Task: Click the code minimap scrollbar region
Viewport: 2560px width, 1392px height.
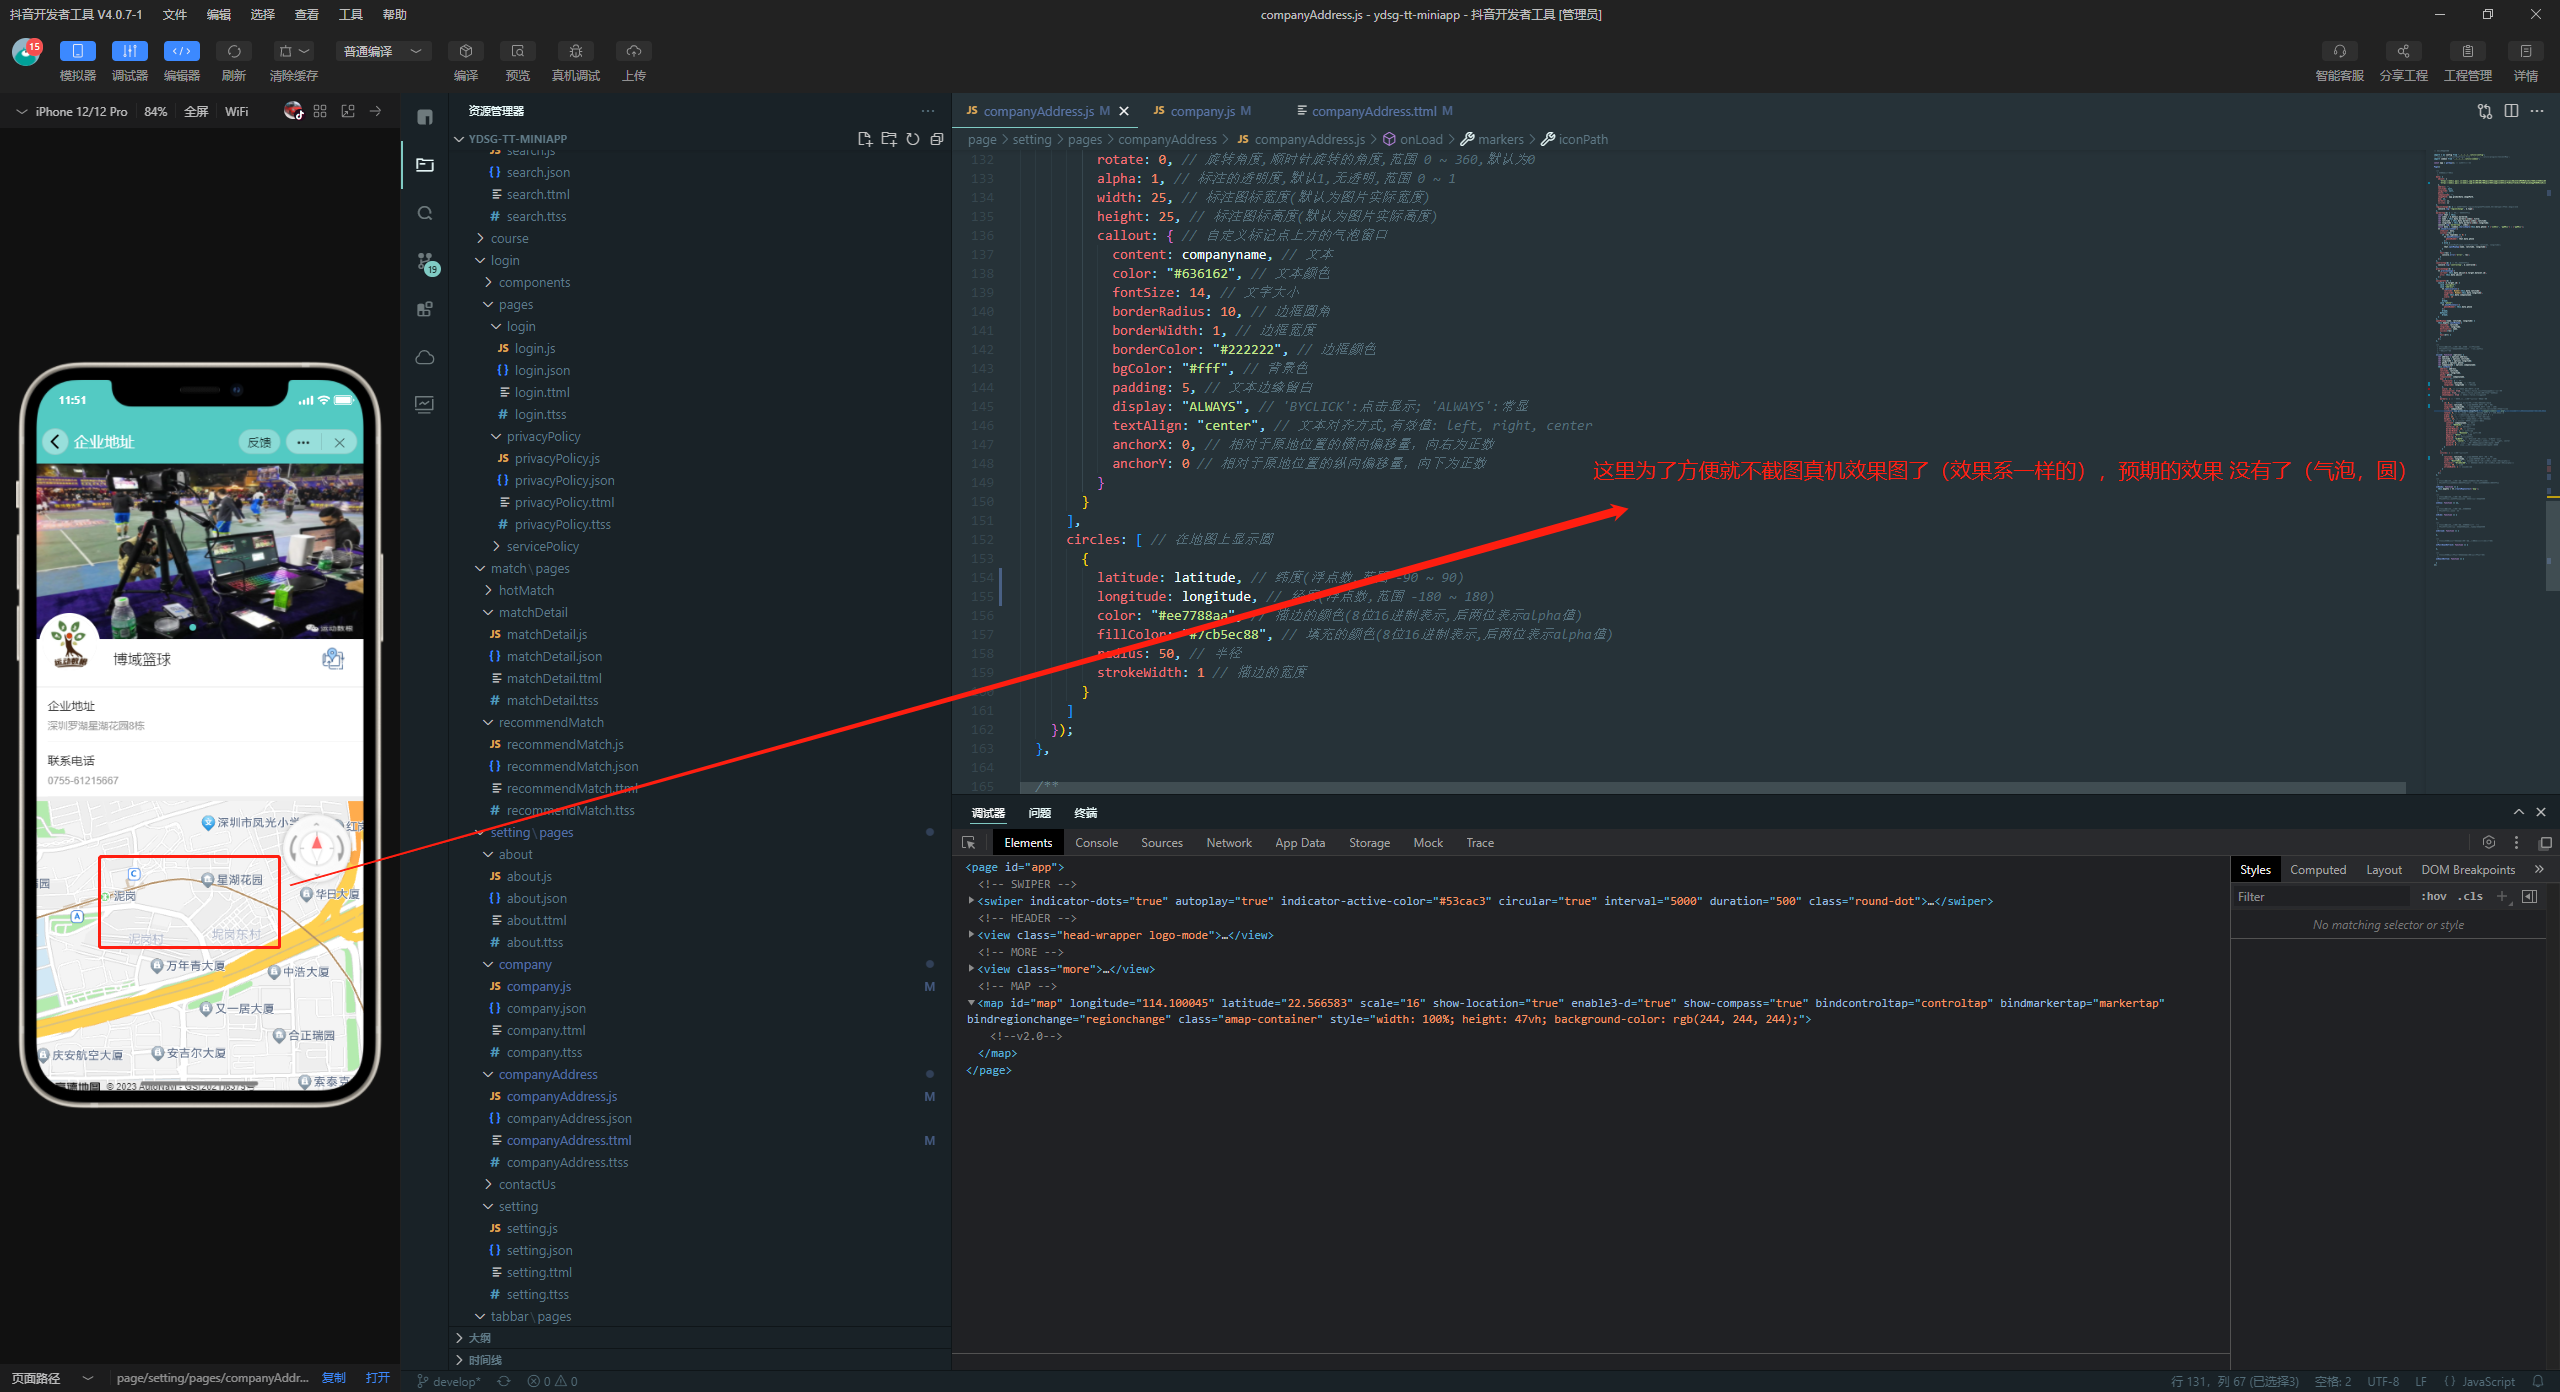Action: pyautogui.click(x=2490, y=400)
